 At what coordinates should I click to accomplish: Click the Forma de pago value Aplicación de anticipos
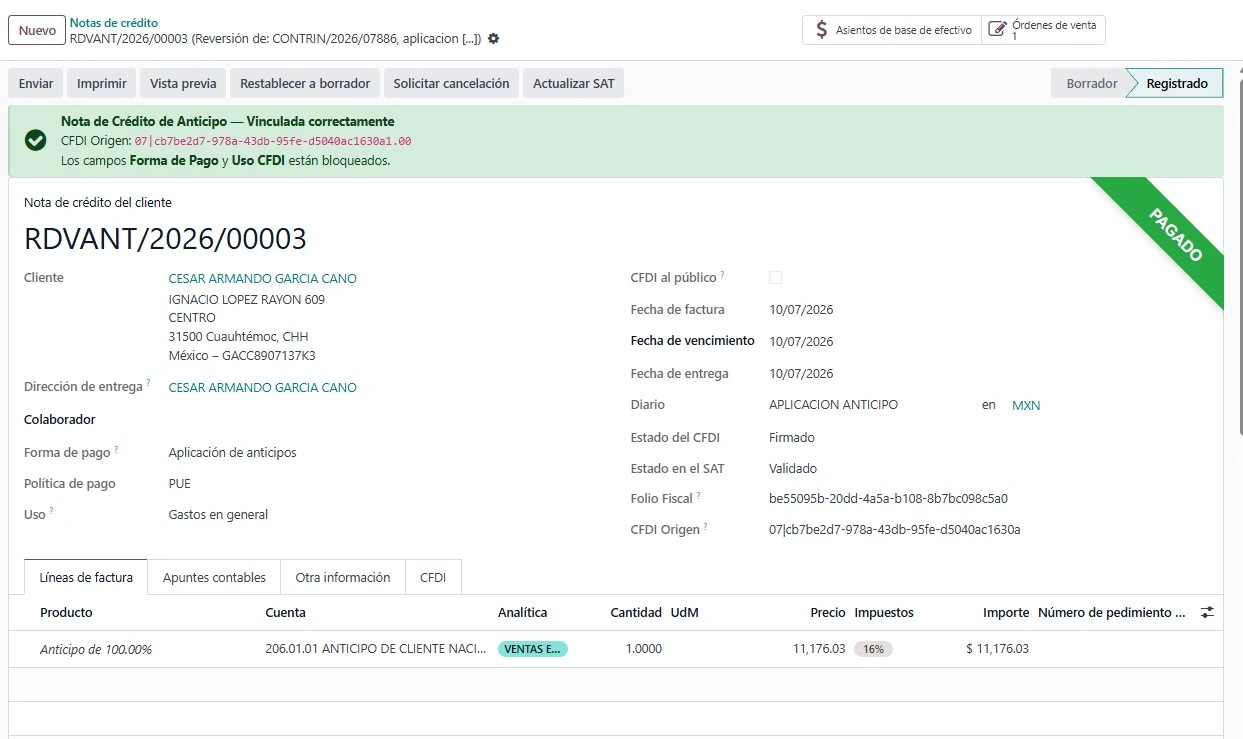click(232, 453)
